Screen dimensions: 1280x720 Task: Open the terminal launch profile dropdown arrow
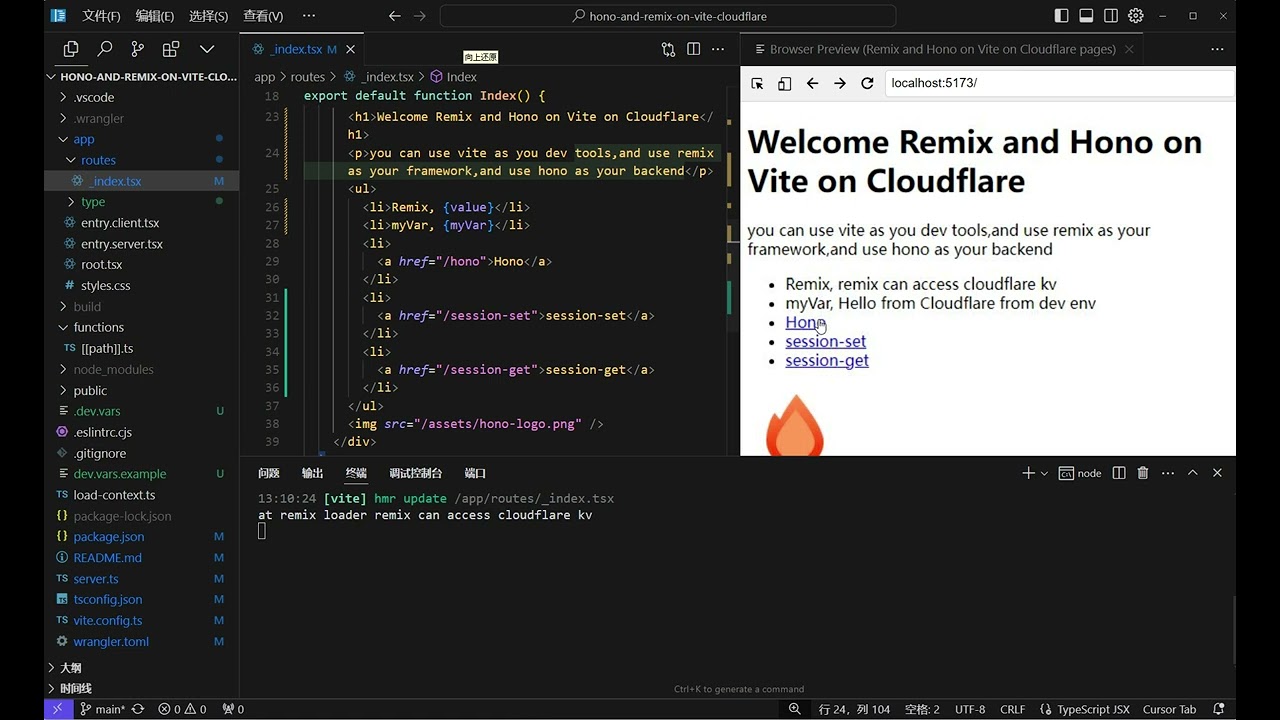[1045, 473]
